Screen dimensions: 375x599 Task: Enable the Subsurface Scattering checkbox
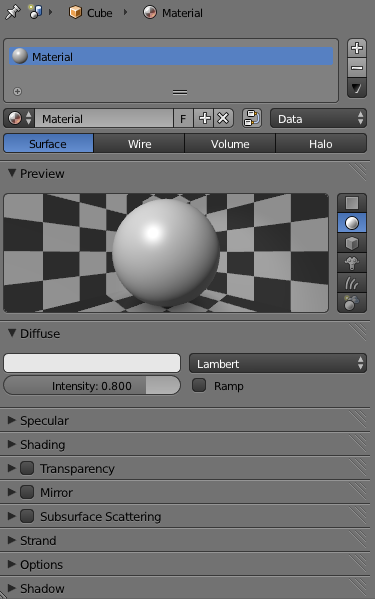pos(27,516)
